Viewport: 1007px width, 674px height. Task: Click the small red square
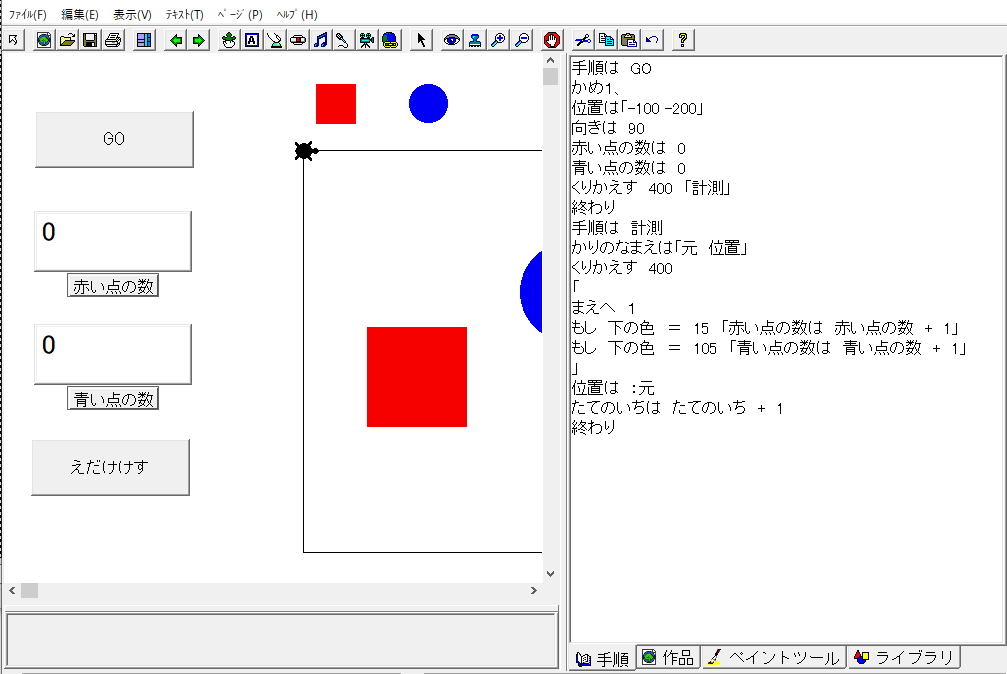336,103
